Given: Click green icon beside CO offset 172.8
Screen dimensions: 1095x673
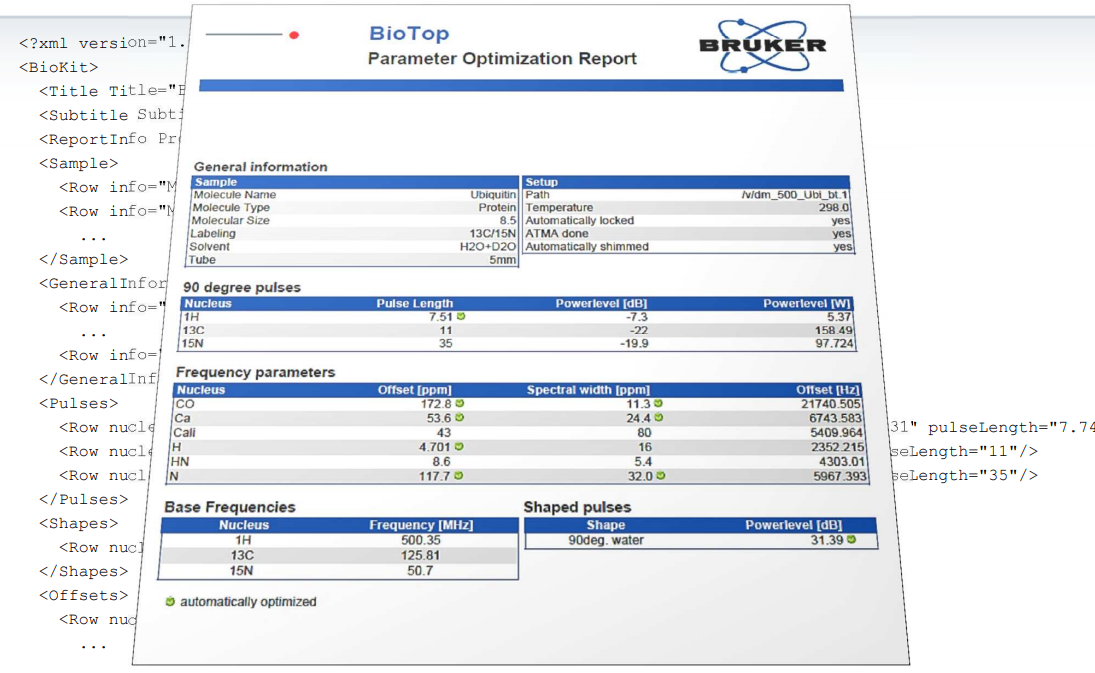Looking at the screenshot, I should (459, 404).
